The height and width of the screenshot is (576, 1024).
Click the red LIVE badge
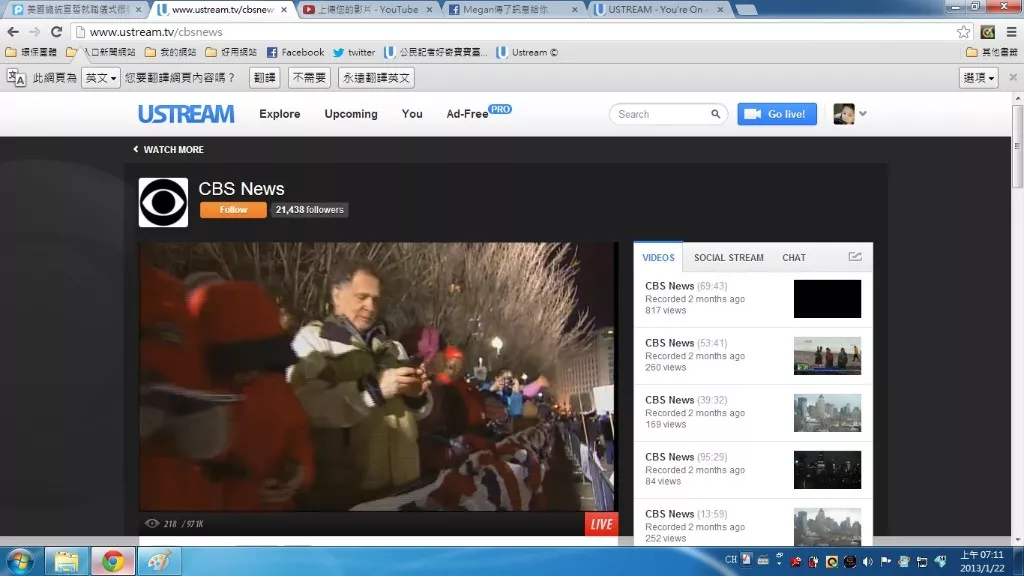click(x=601, y=524)
